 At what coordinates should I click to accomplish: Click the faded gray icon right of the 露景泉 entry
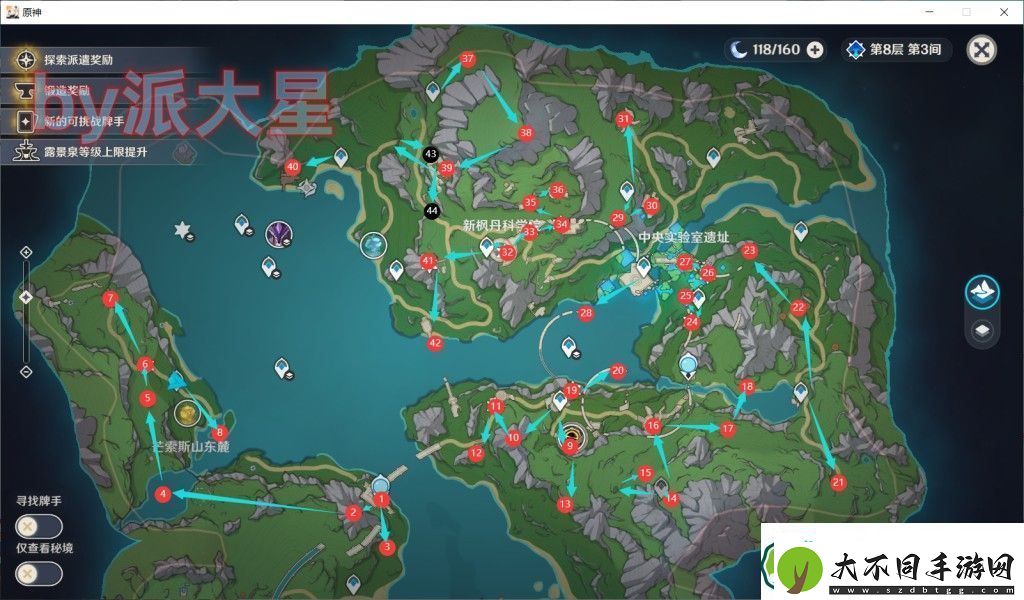click(185, 152)
